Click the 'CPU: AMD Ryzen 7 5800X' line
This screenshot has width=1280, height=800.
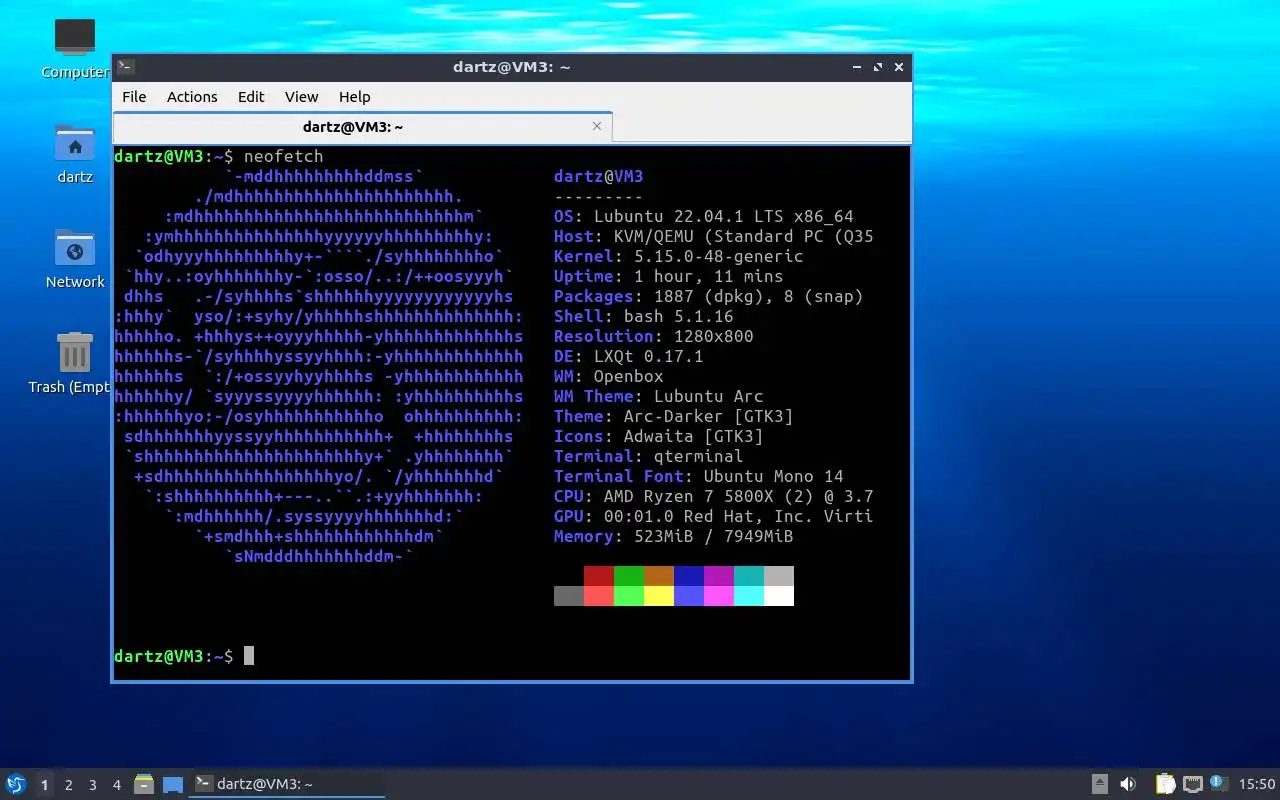pos(714,496)
